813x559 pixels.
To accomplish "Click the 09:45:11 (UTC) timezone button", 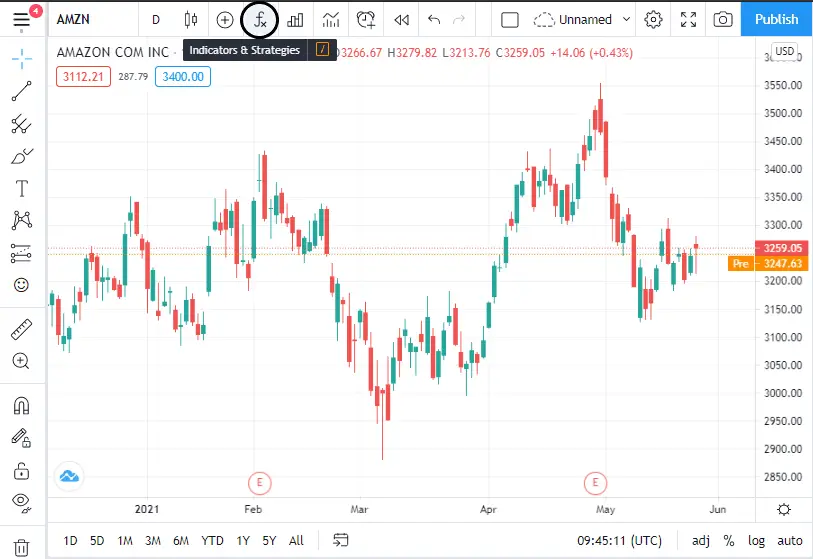I will 620,541.
